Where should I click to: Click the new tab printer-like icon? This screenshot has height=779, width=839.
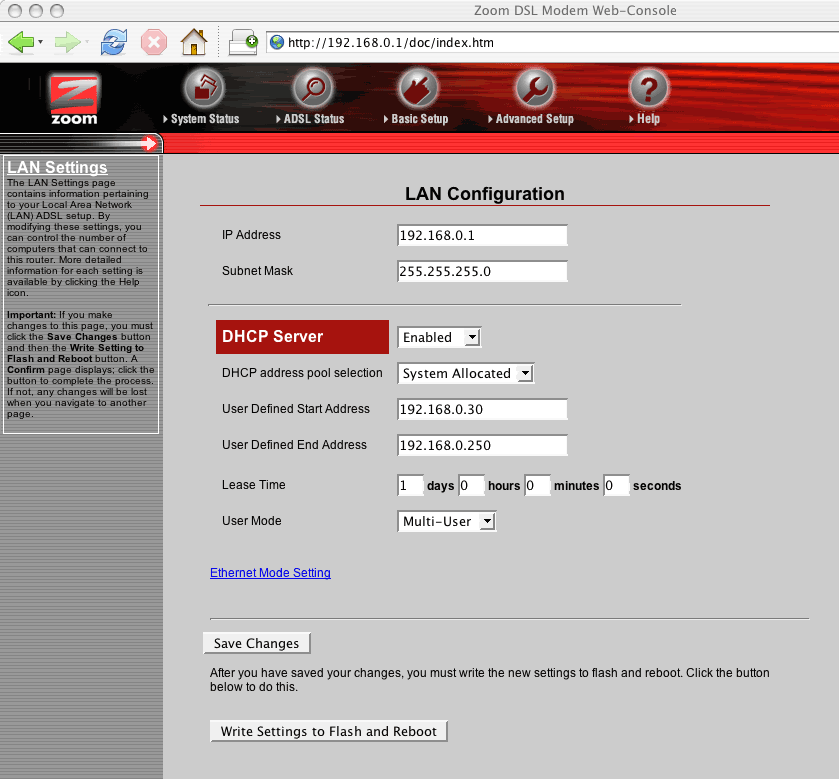(x=243, y=42)
